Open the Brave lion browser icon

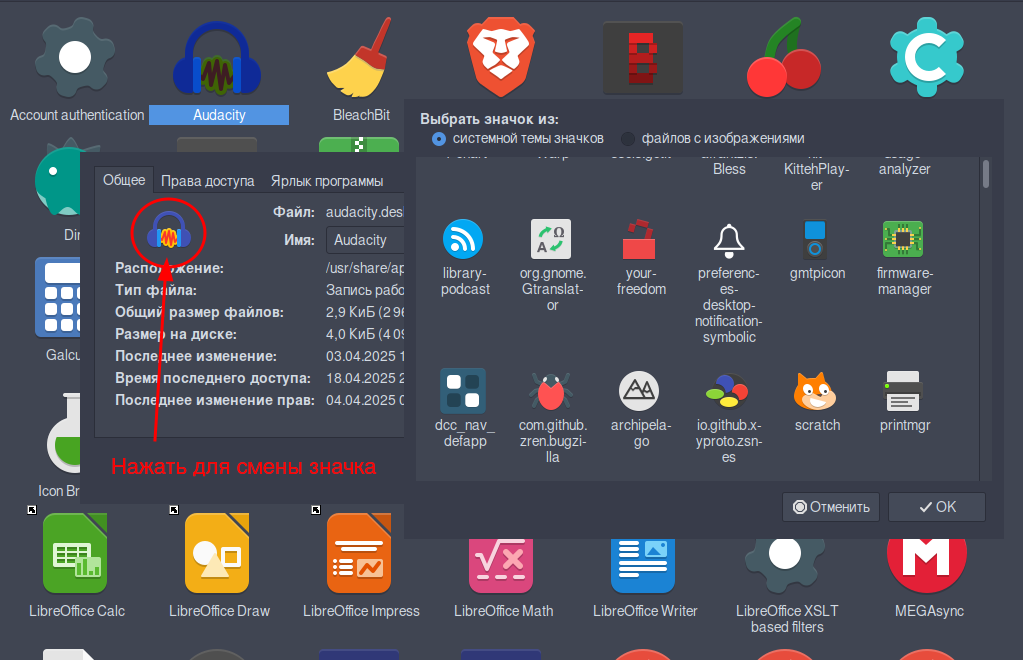(x=500, y=57)
